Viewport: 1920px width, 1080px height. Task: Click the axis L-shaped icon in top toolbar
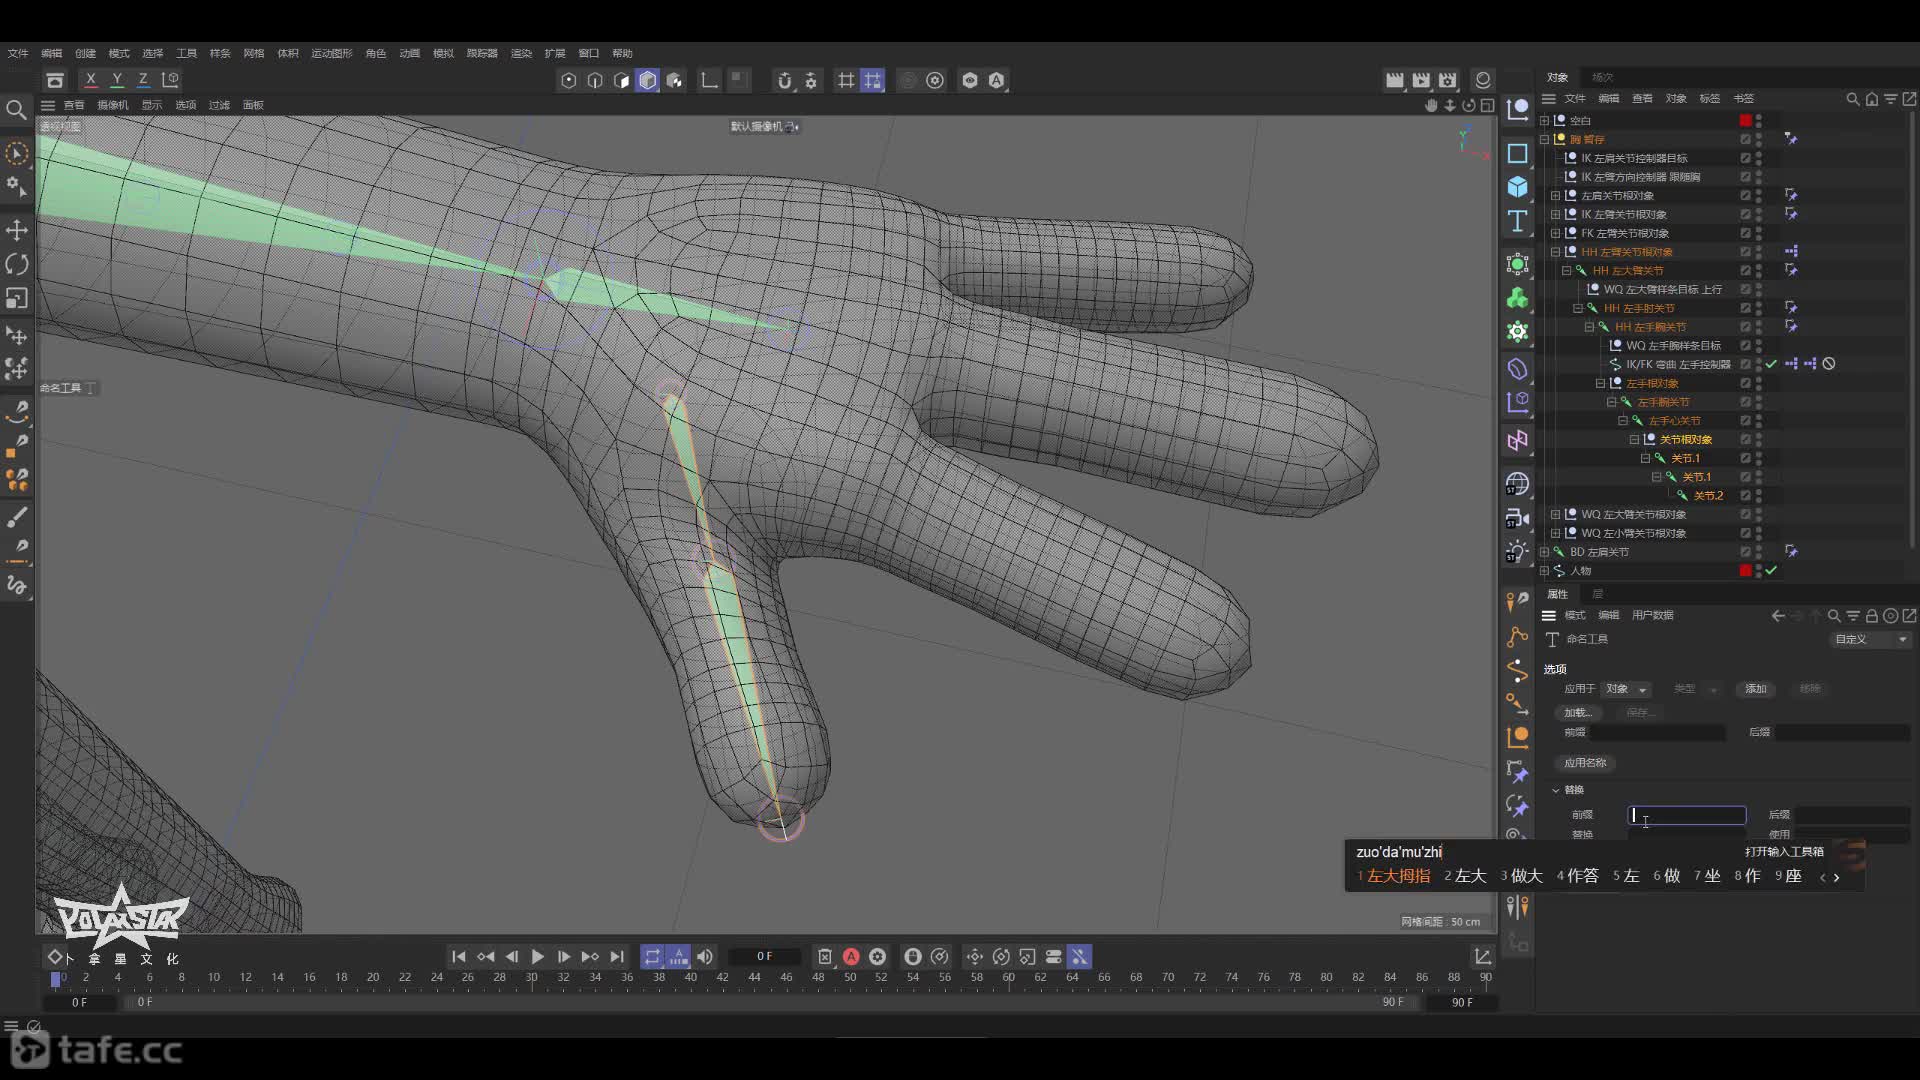coord(709,80)
